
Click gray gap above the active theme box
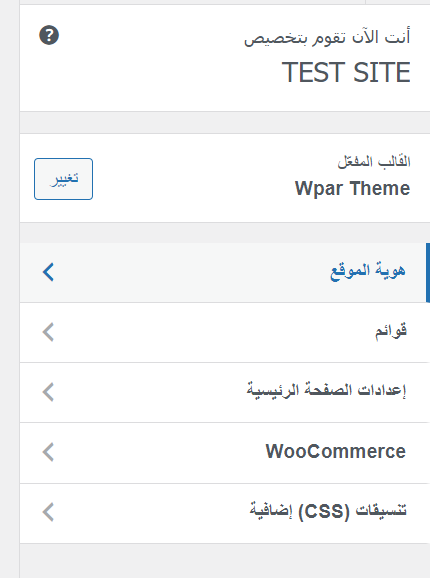tap(225, 123)
